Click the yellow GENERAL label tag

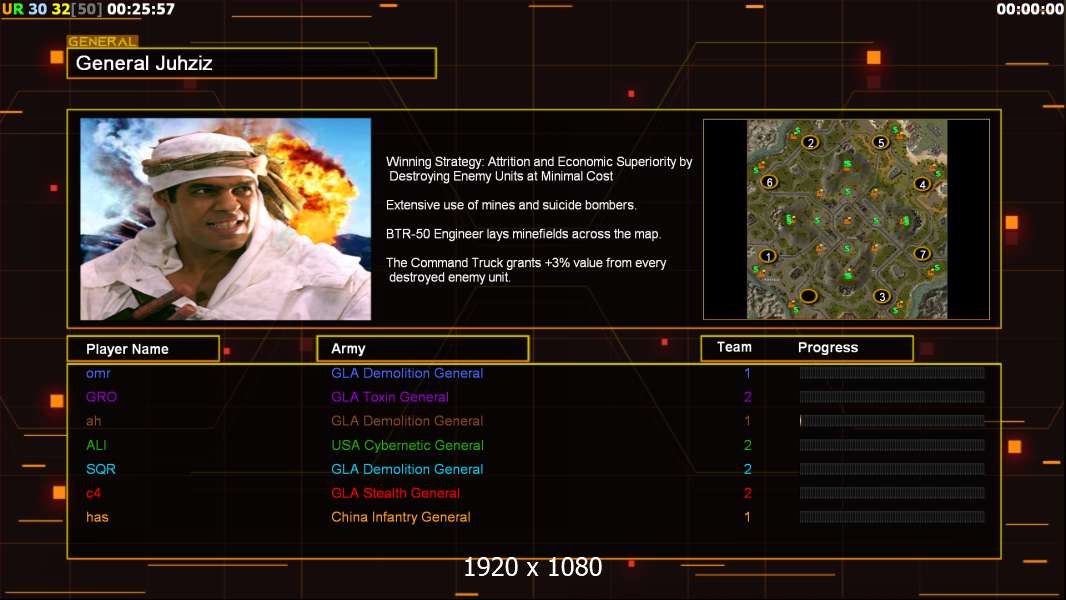103,41
